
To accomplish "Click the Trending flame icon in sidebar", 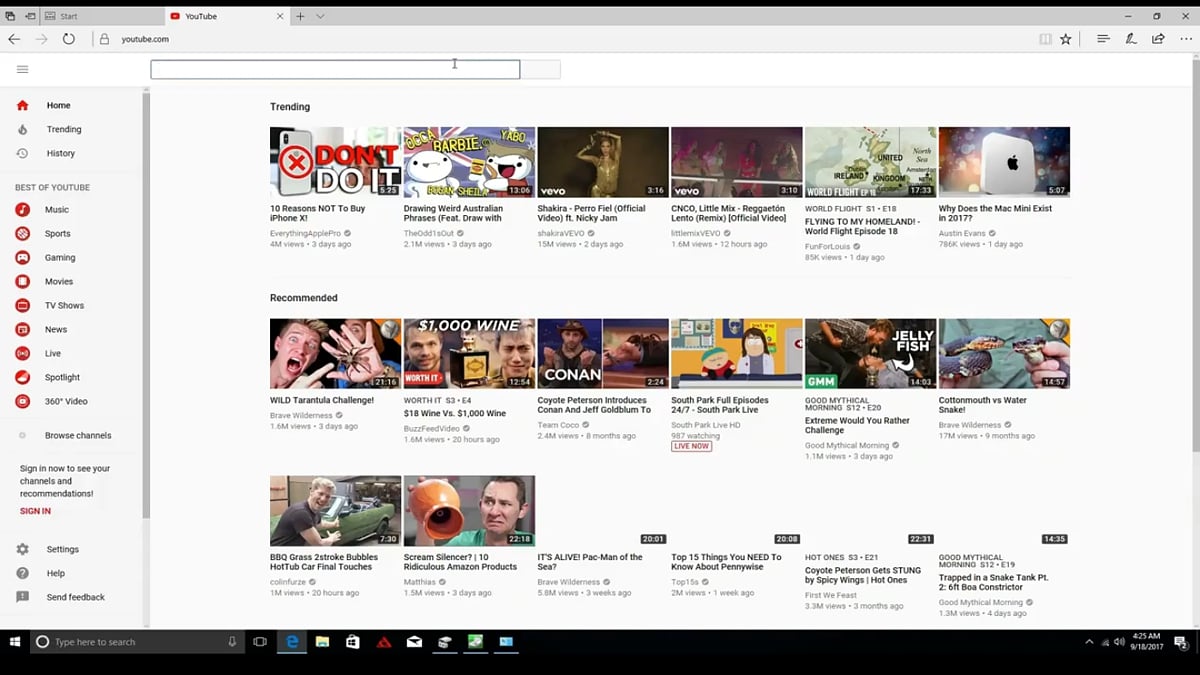I will 22,130.
